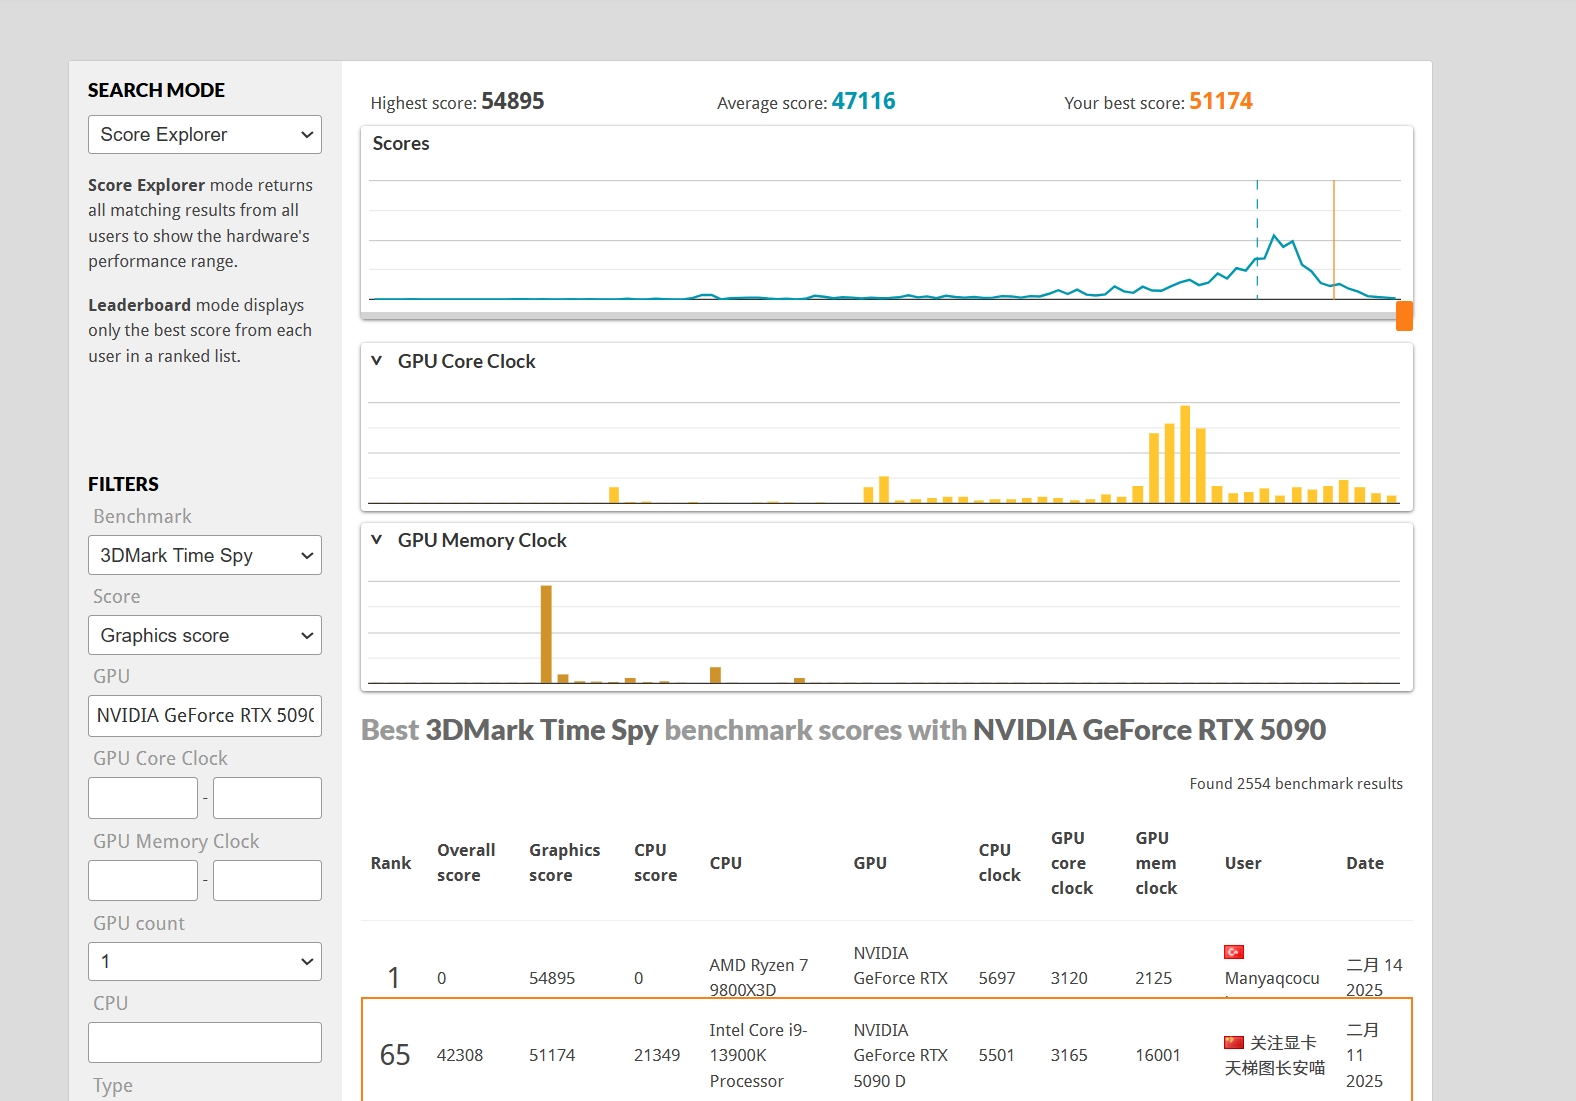
Task: Click the GPU core clock column header
Action: pyautogui.click(x=1072, y=862)
